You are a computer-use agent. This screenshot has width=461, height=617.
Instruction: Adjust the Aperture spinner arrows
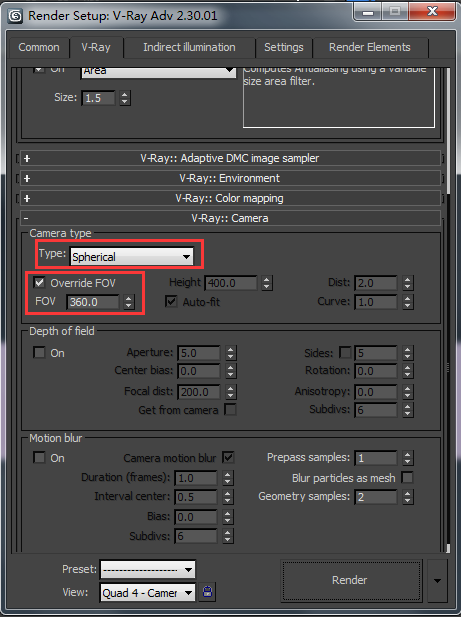(x=230, y=353)
